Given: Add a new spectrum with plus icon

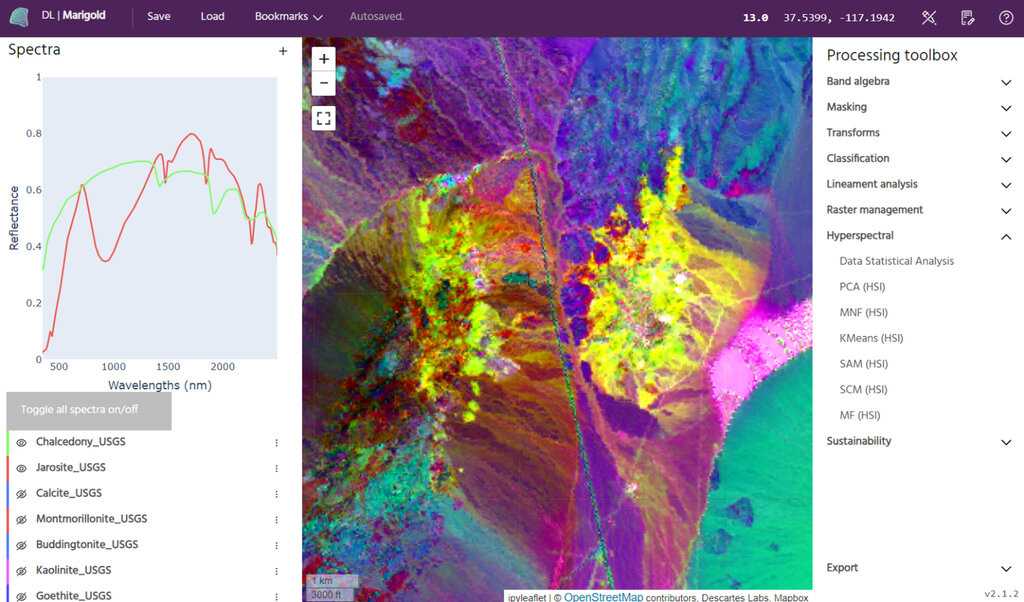Looking at the screenshot, I should tap(283, 51).
